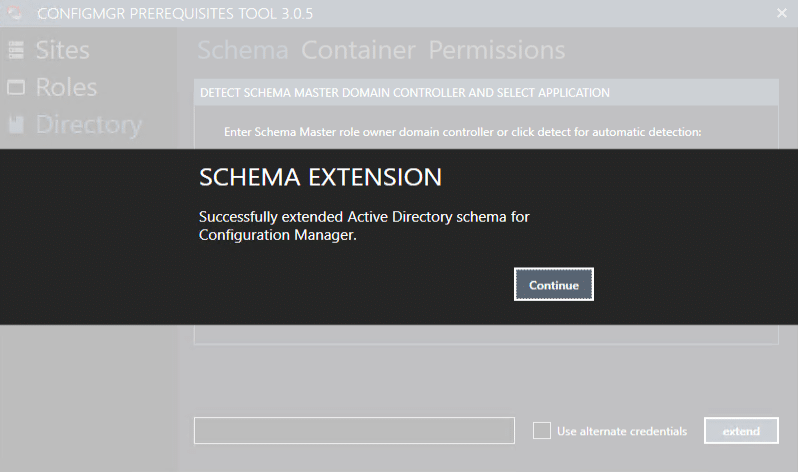798x472 pixels.
Task: Click the Schema Extension dialog title
Action: click(320, 178)
